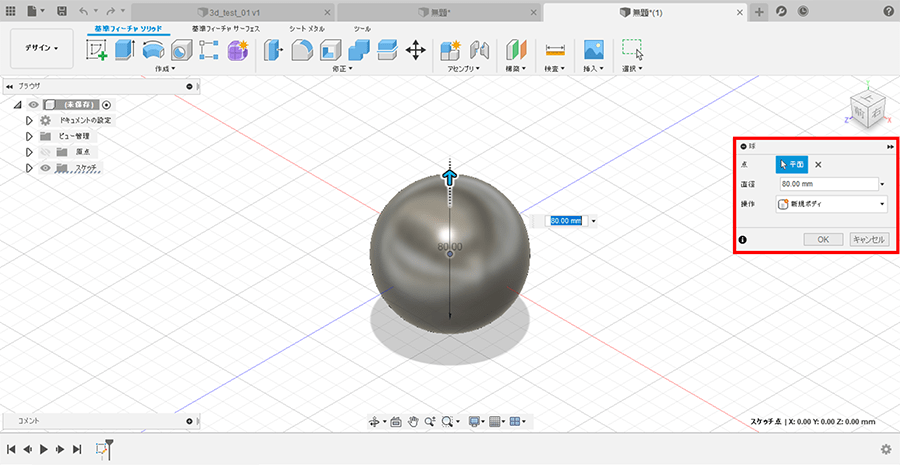
Task: Select the Pan hand tool
Action: (414, 422)
